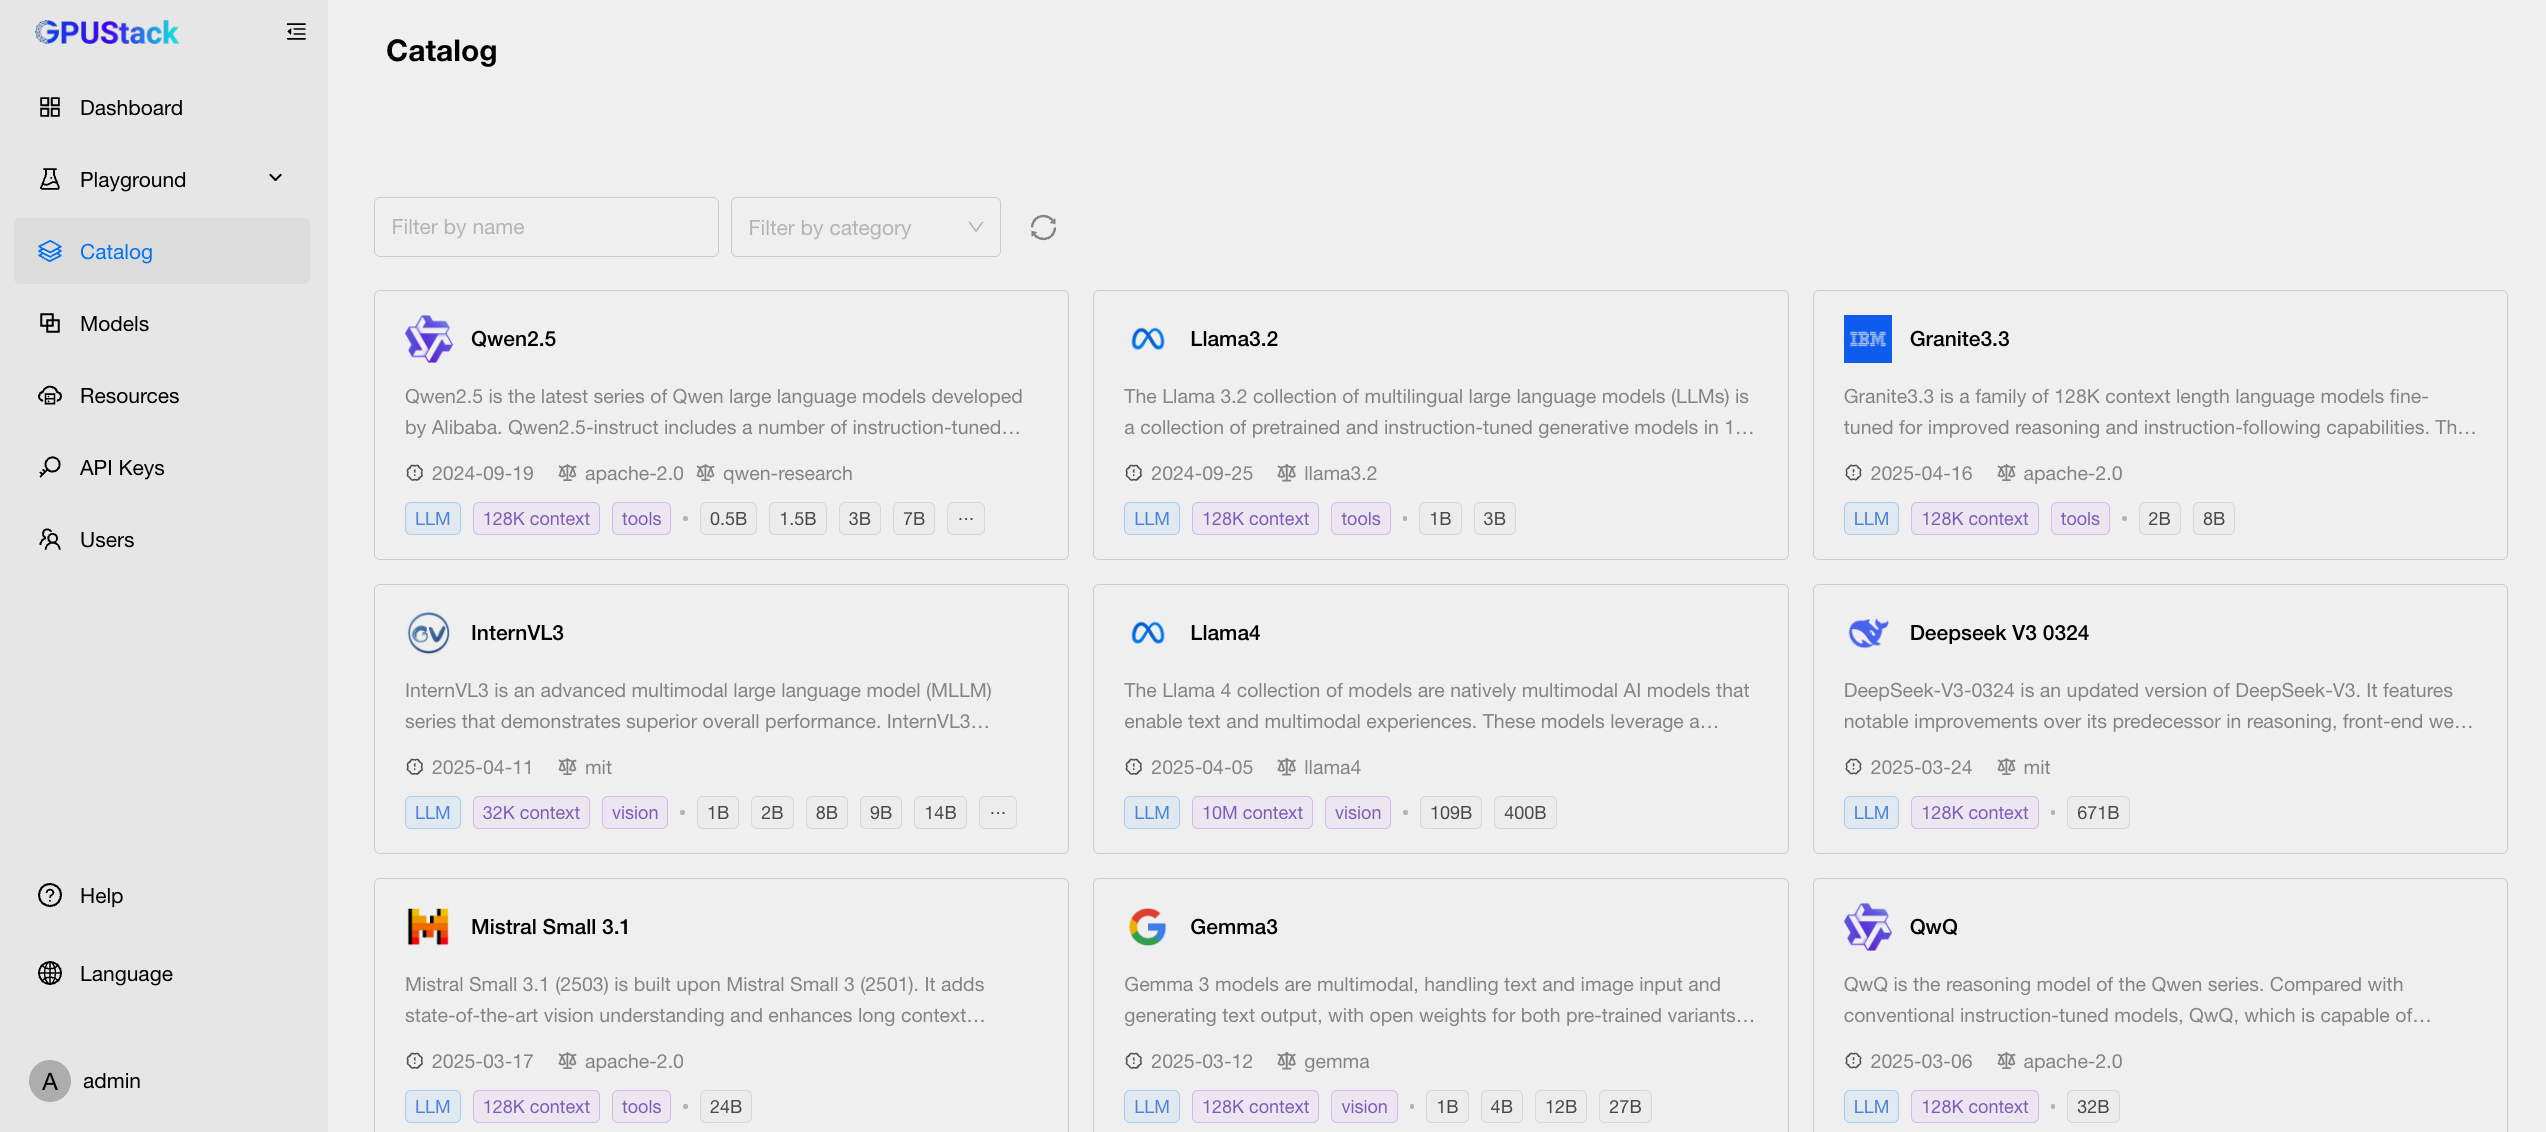Open the API Keys page
Viewport: 2546px width, 1132px height.
[x=162, y=468]
